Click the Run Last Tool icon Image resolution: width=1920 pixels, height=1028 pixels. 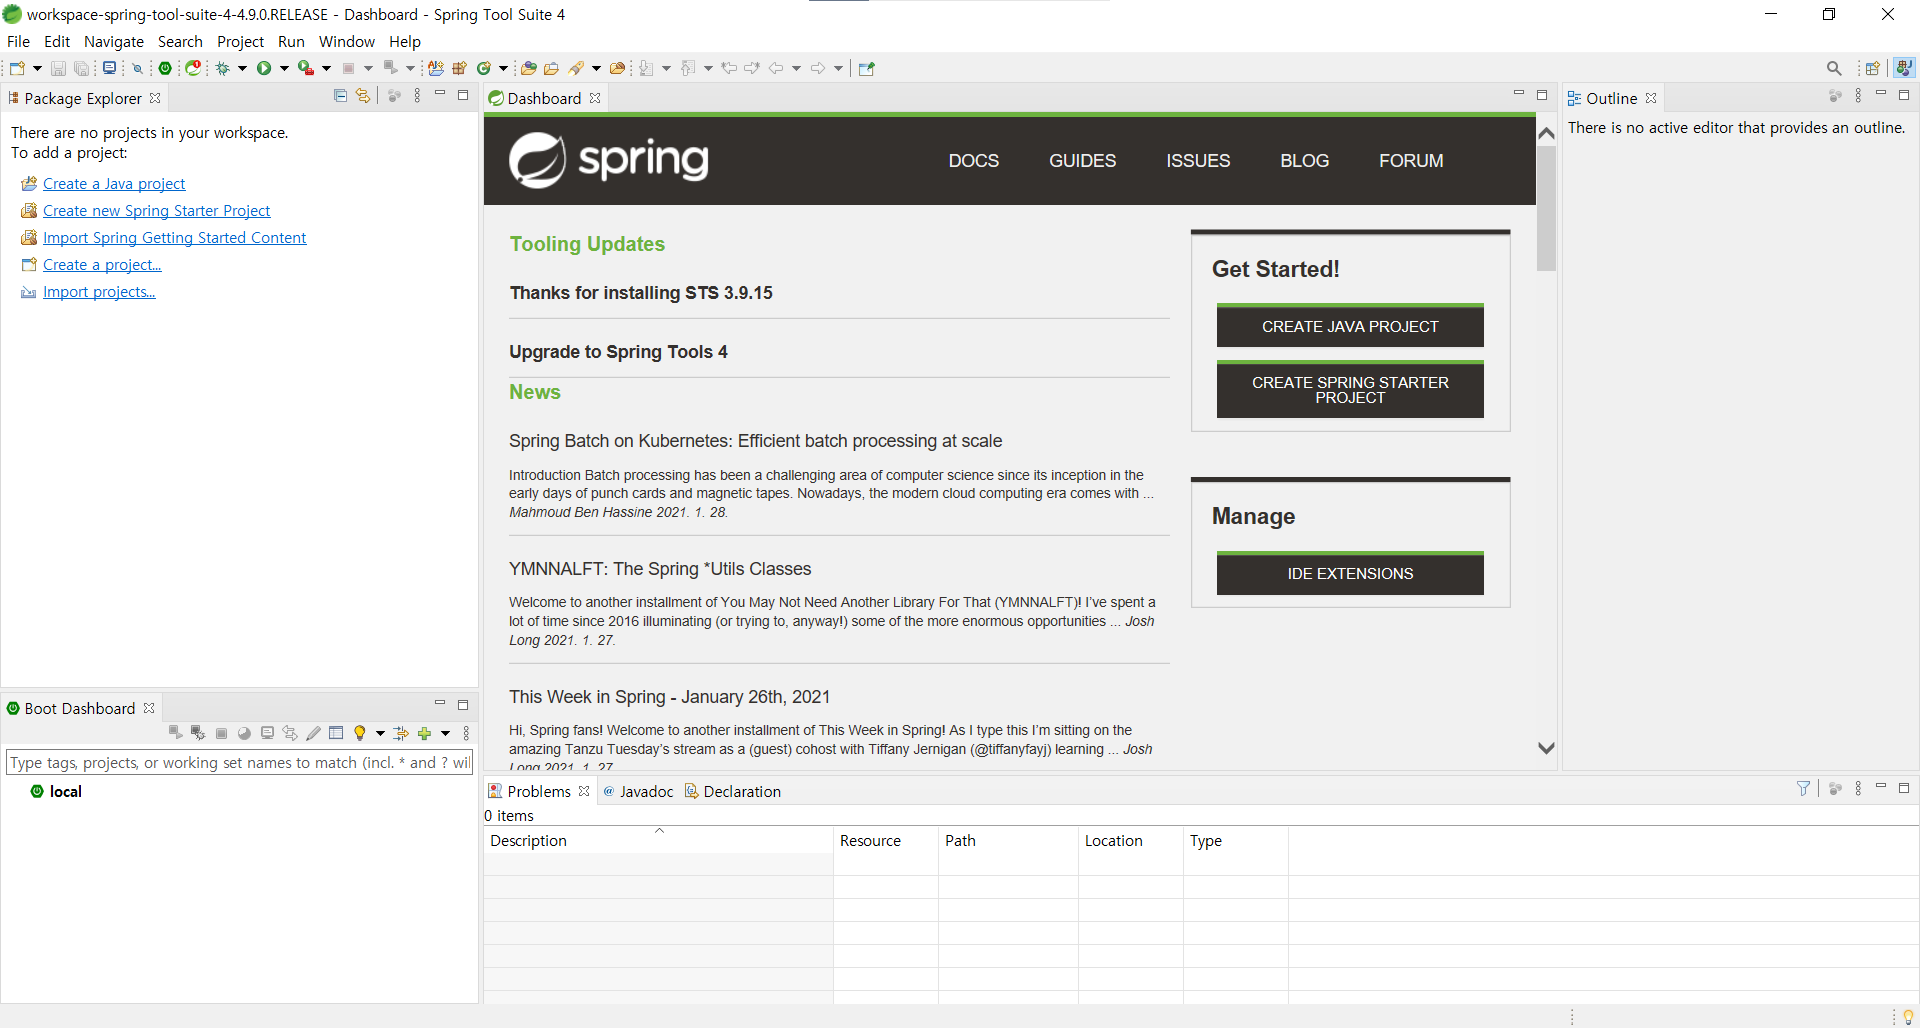306,68
